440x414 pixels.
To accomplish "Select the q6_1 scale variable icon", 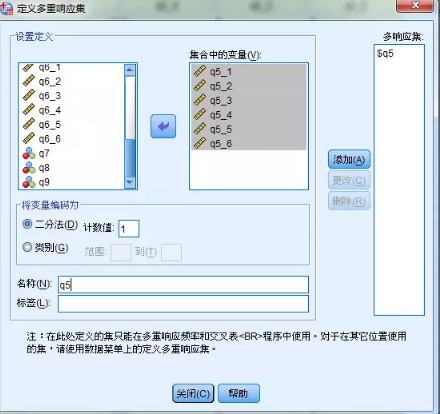I will (28, 68).
